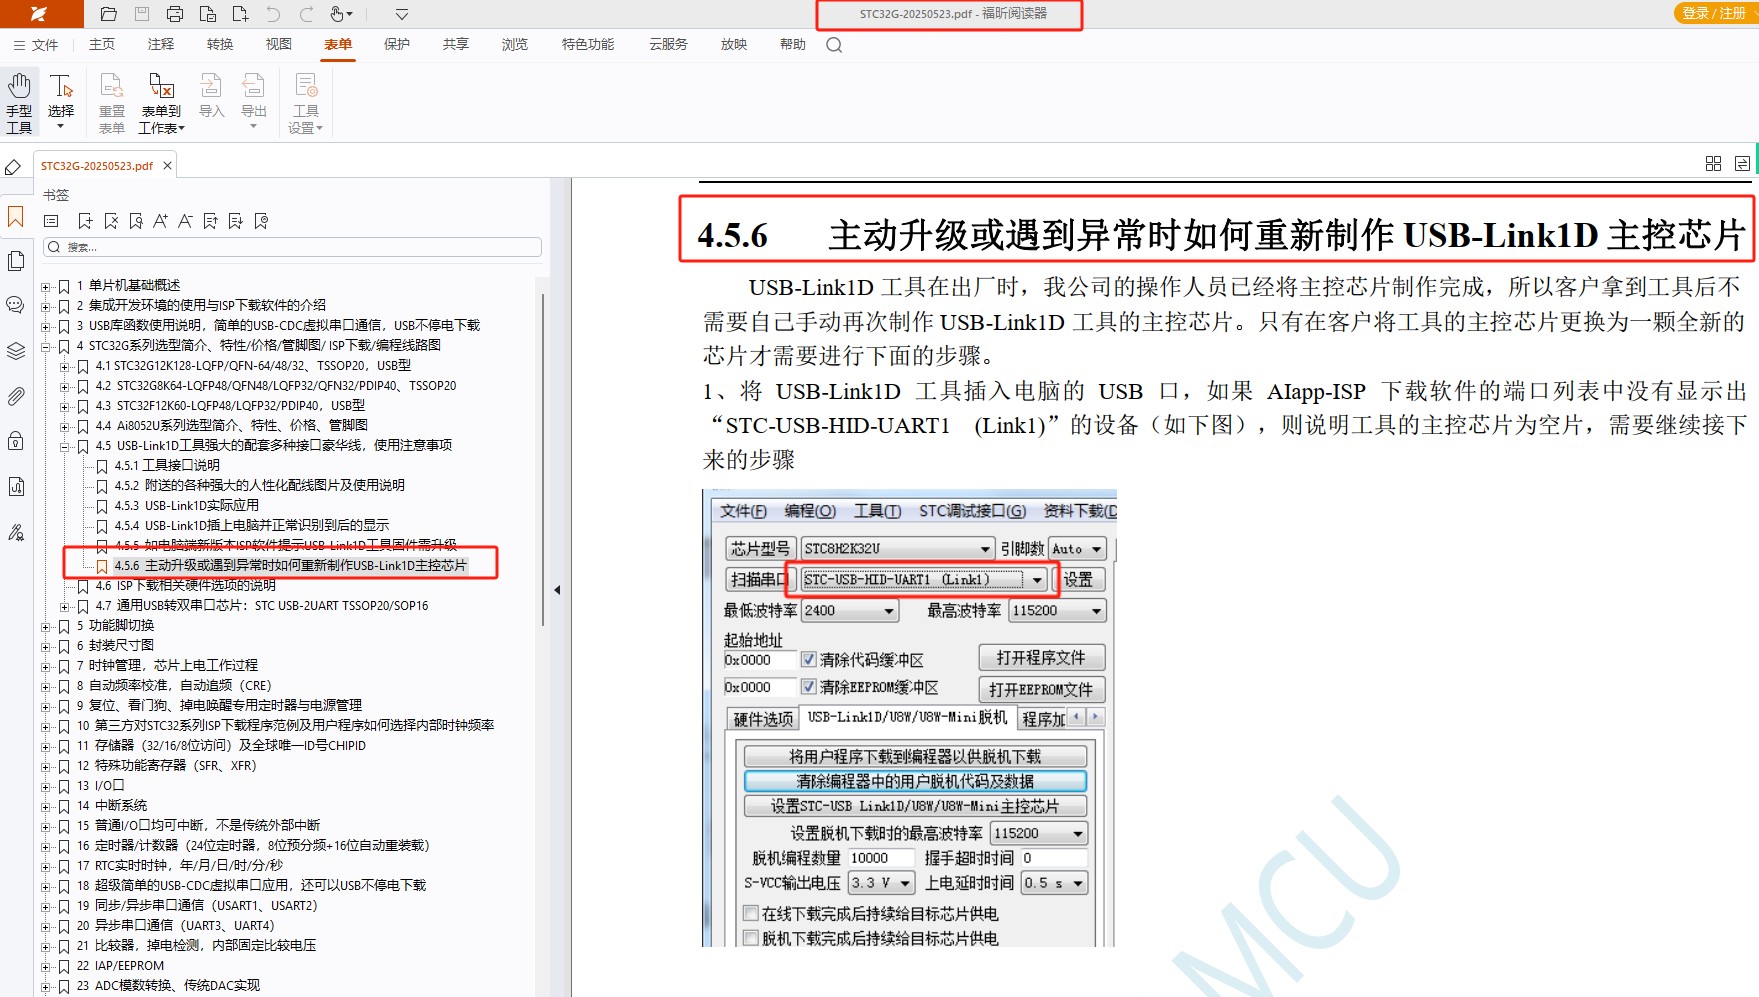Screen dimensions: 1759x997
Task: Click the new blank document icon
Action: [240, 14]
